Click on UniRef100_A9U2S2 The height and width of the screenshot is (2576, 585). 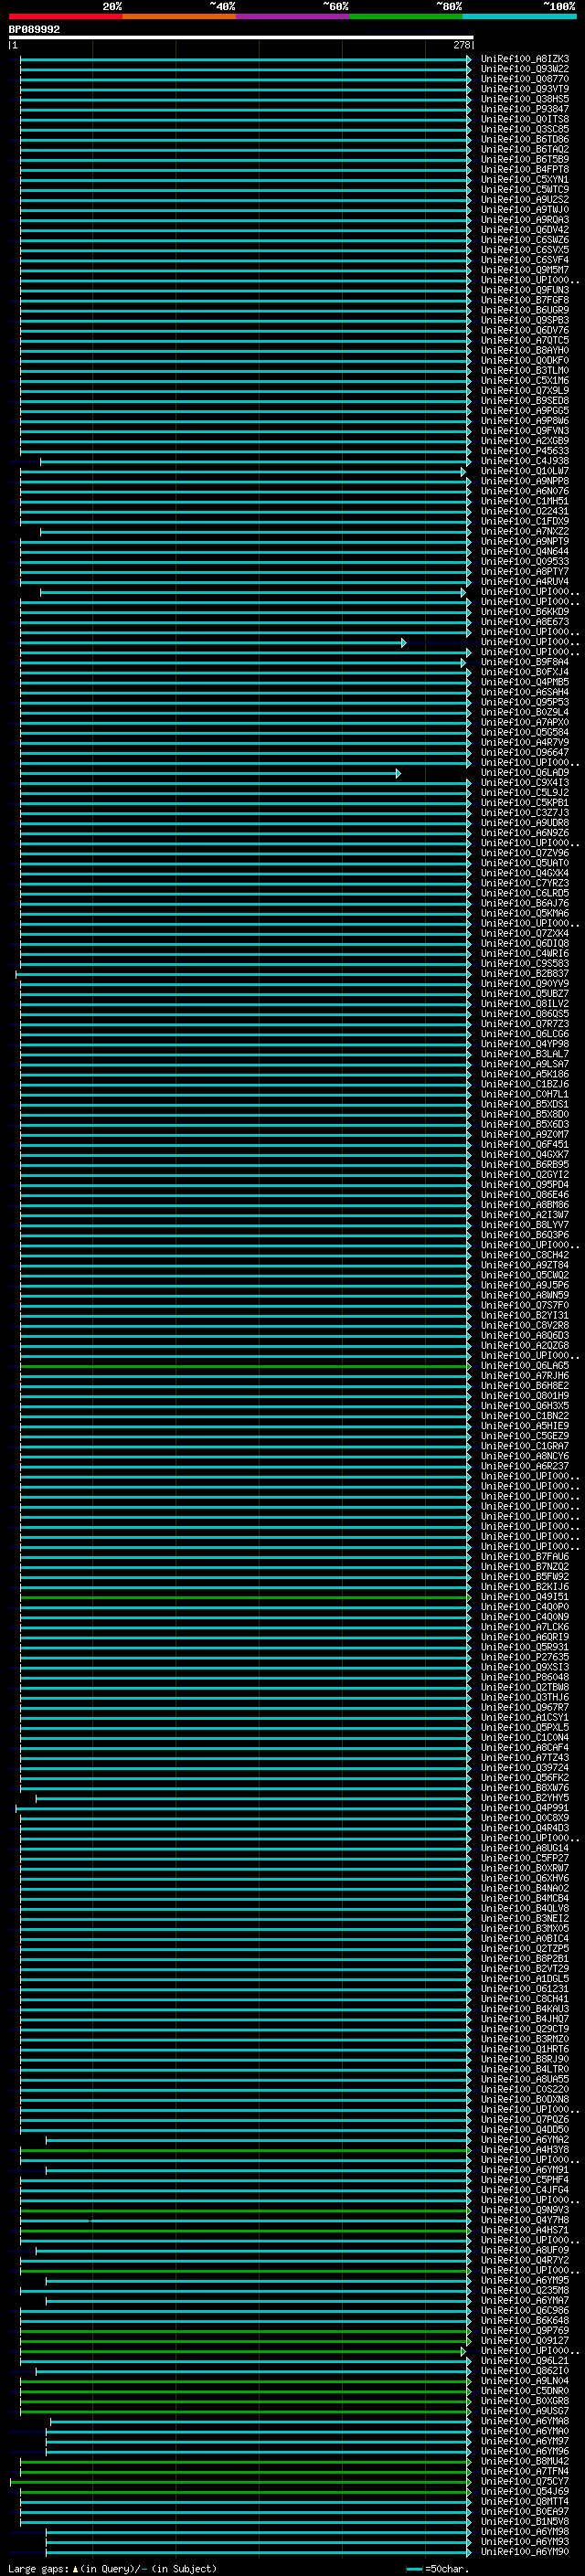[524, 200]
